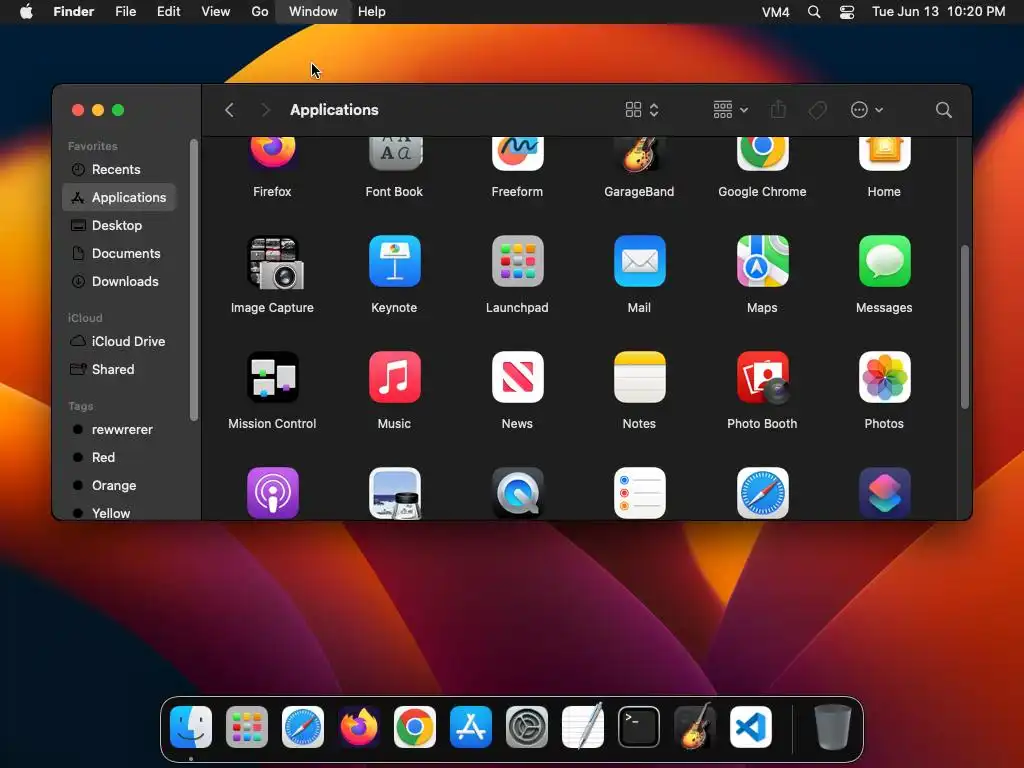The width and height of the screenshot is (1024, 768).
Task: Click the Launchpad app in the folder
Action: pos(517,261)
